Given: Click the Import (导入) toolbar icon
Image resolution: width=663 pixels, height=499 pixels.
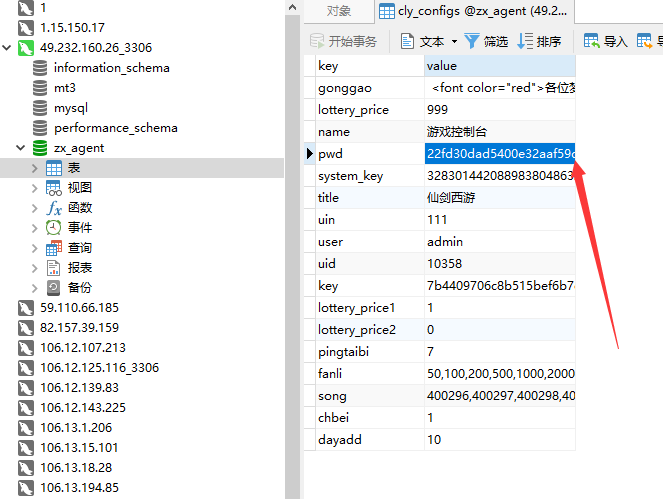Looking at the screenshot, I should coord(592,42).
